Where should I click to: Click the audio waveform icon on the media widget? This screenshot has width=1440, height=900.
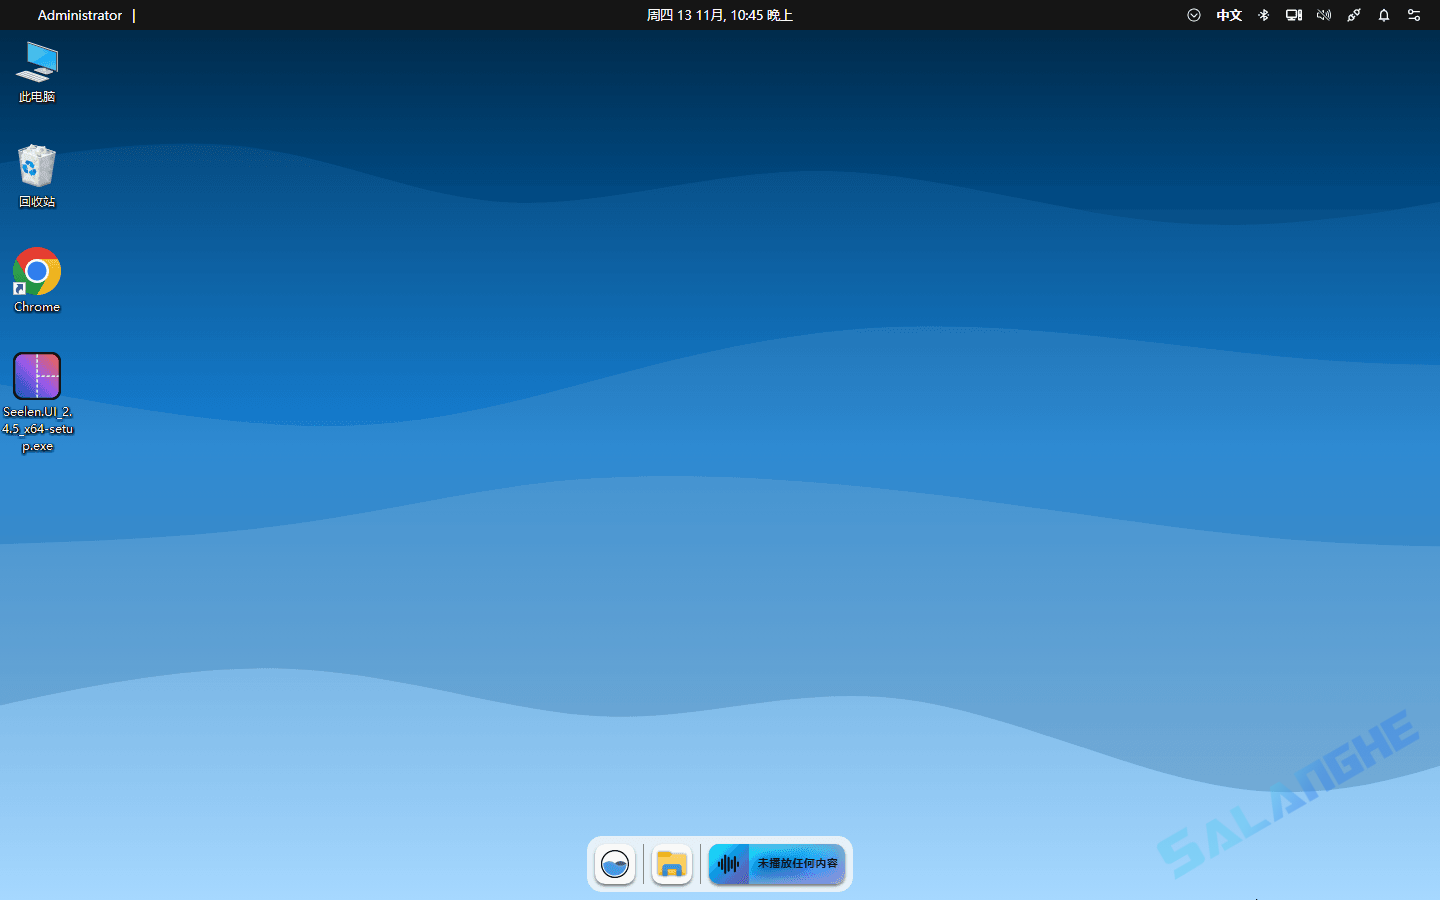[729, 864]
